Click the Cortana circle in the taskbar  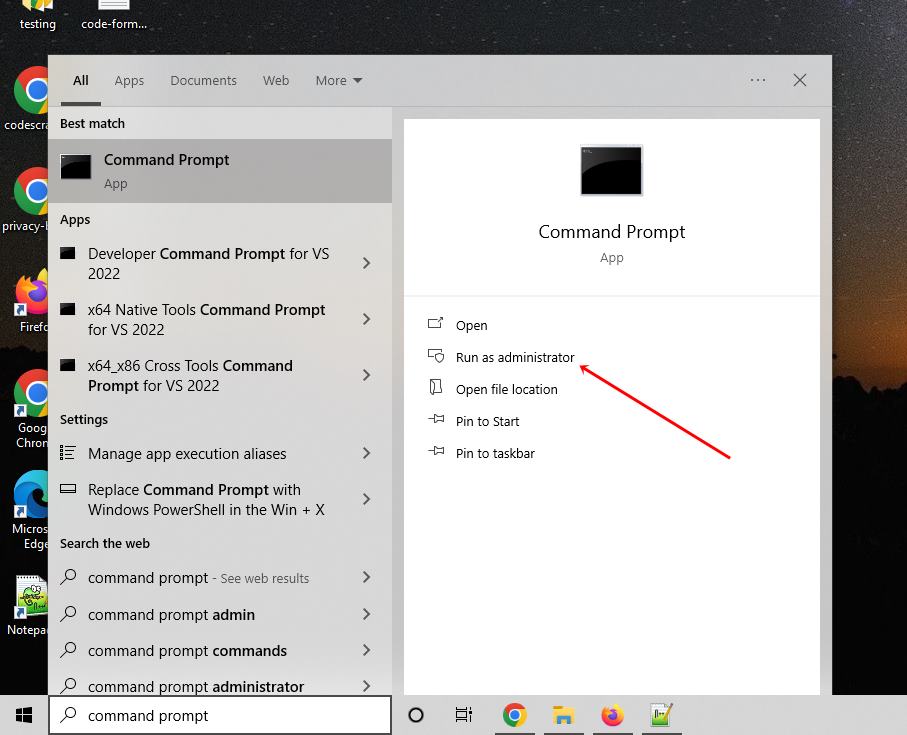click(x=414, y=716)
